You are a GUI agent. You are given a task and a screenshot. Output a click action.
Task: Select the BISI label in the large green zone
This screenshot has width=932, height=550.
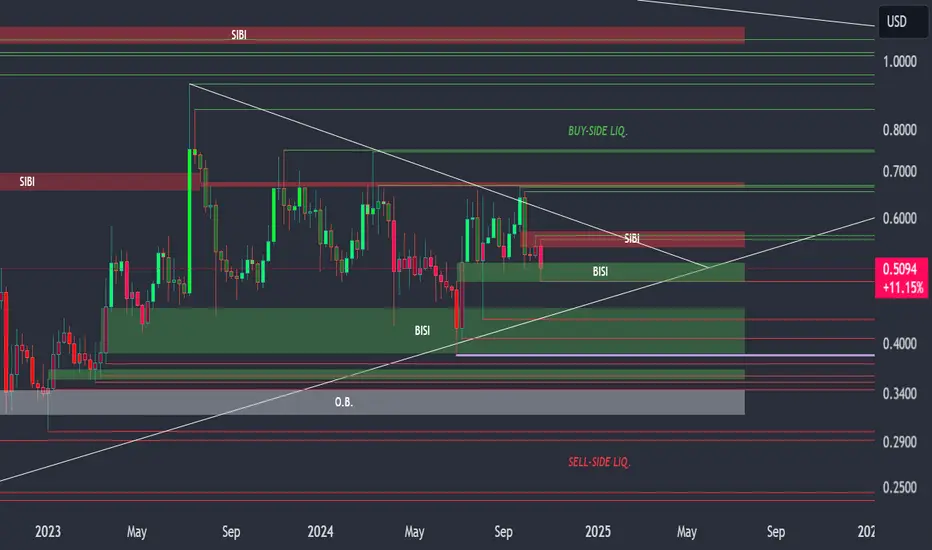pyautogui.click(x=422, y=331)
